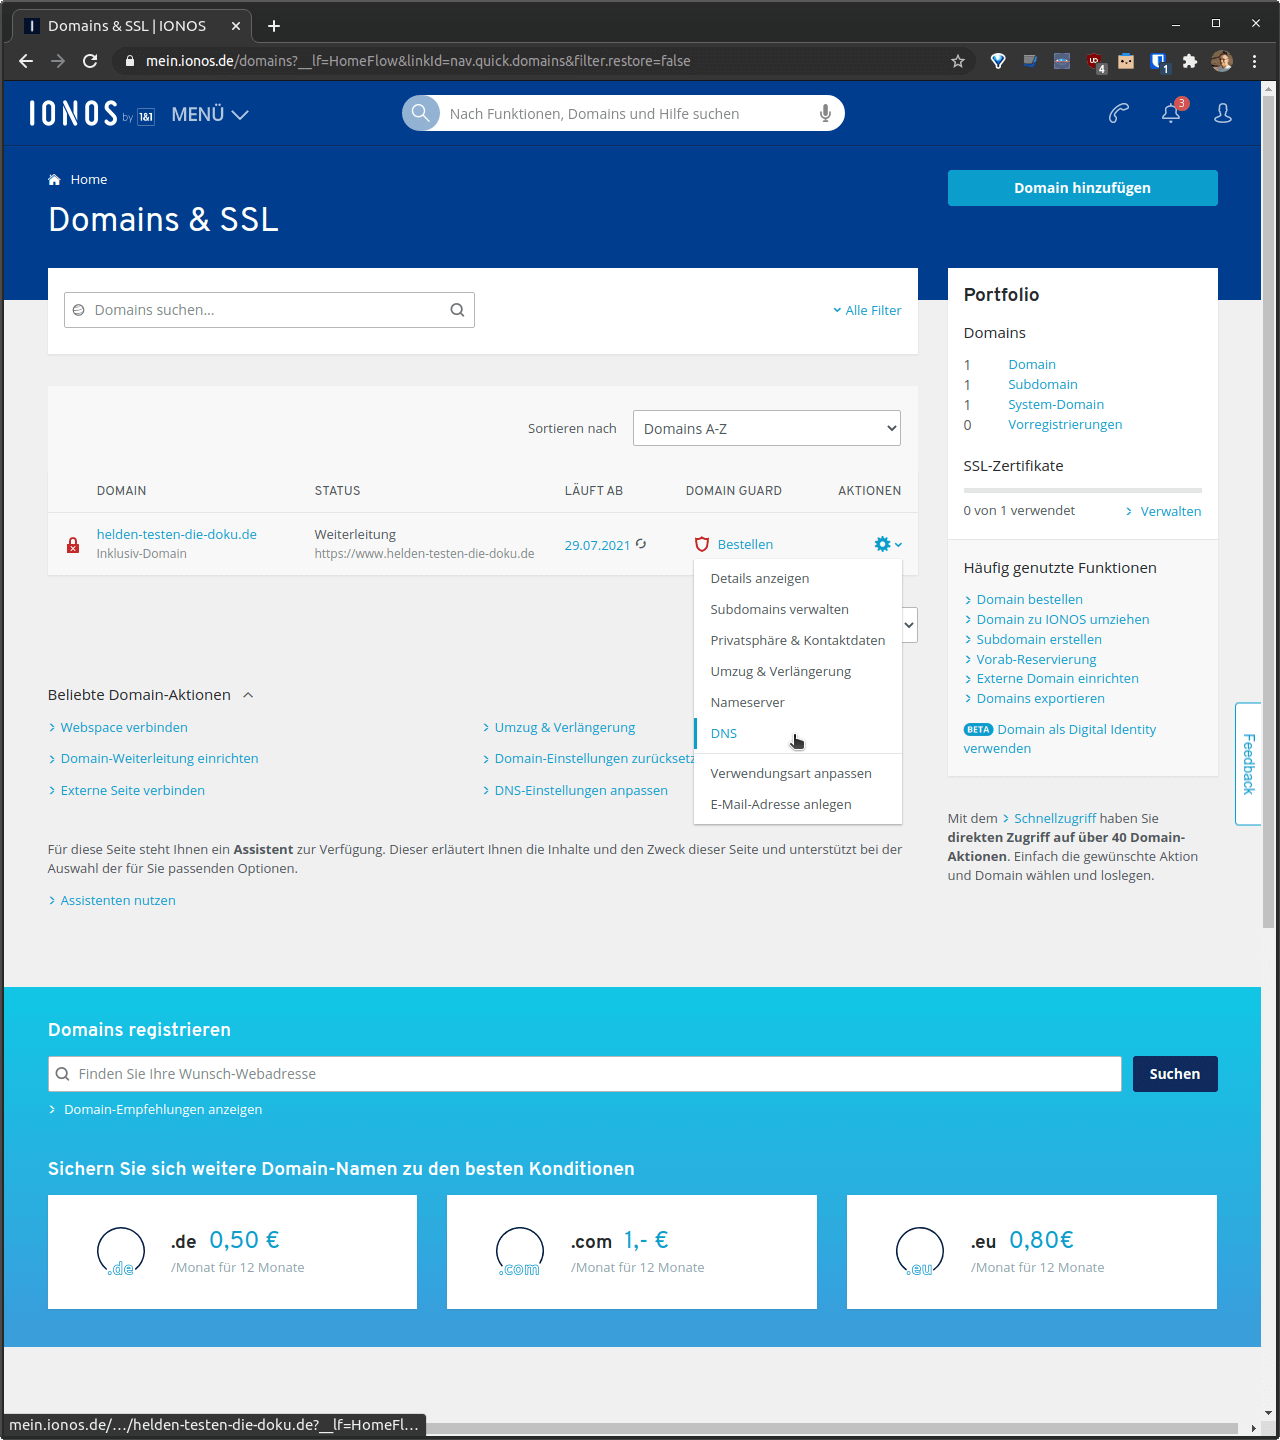Image resolution: width=1280 pixels, height=1440 pixels.
Task: Click Bestellen for Domain Guard
Action: click(x=745, y=544)
